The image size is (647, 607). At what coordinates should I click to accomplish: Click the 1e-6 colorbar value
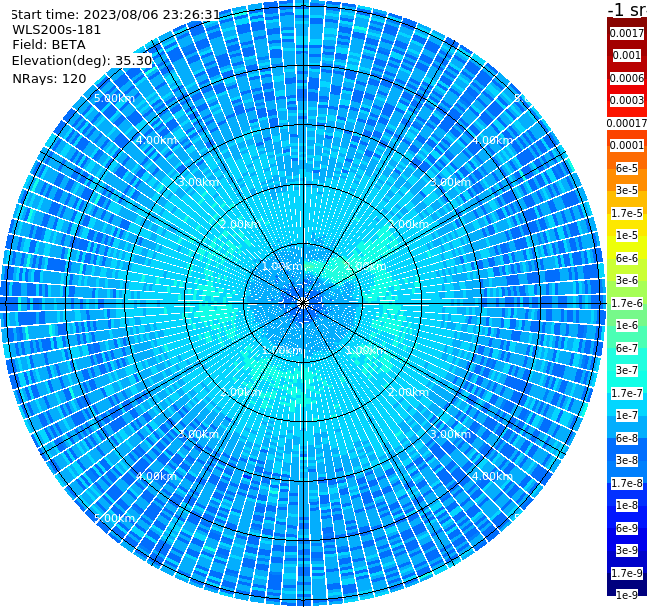click(627, 325)
